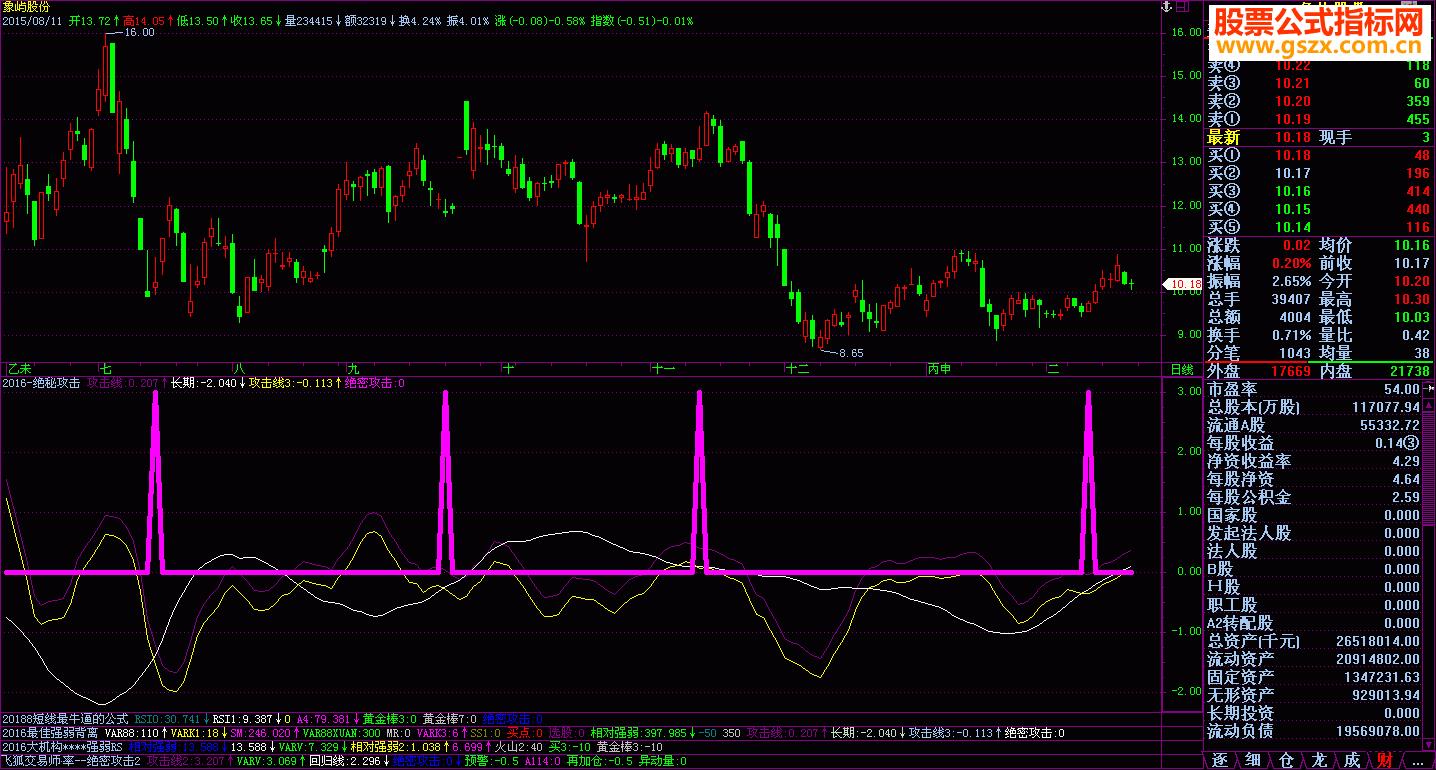Click the 象屿股份 stock name title
The width and height of the screenshot is (1436, 770).
26,7
